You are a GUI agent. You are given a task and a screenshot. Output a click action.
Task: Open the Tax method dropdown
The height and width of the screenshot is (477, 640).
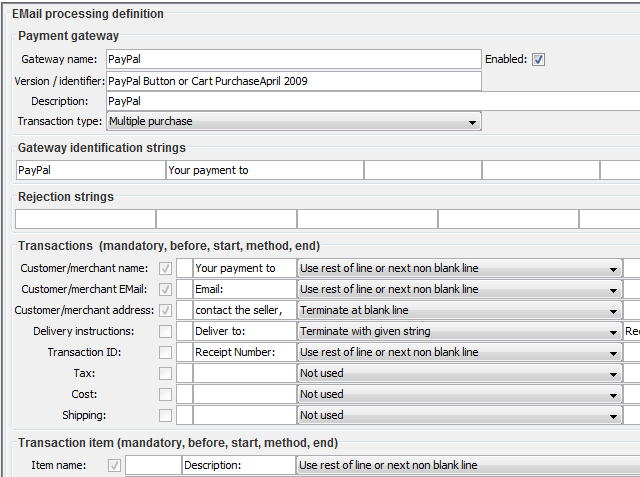point(460,373)
